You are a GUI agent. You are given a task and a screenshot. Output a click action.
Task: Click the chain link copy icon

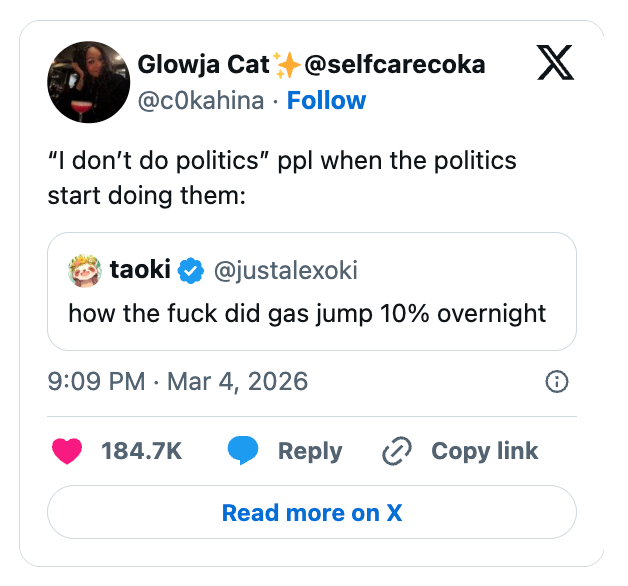(397, 452)
